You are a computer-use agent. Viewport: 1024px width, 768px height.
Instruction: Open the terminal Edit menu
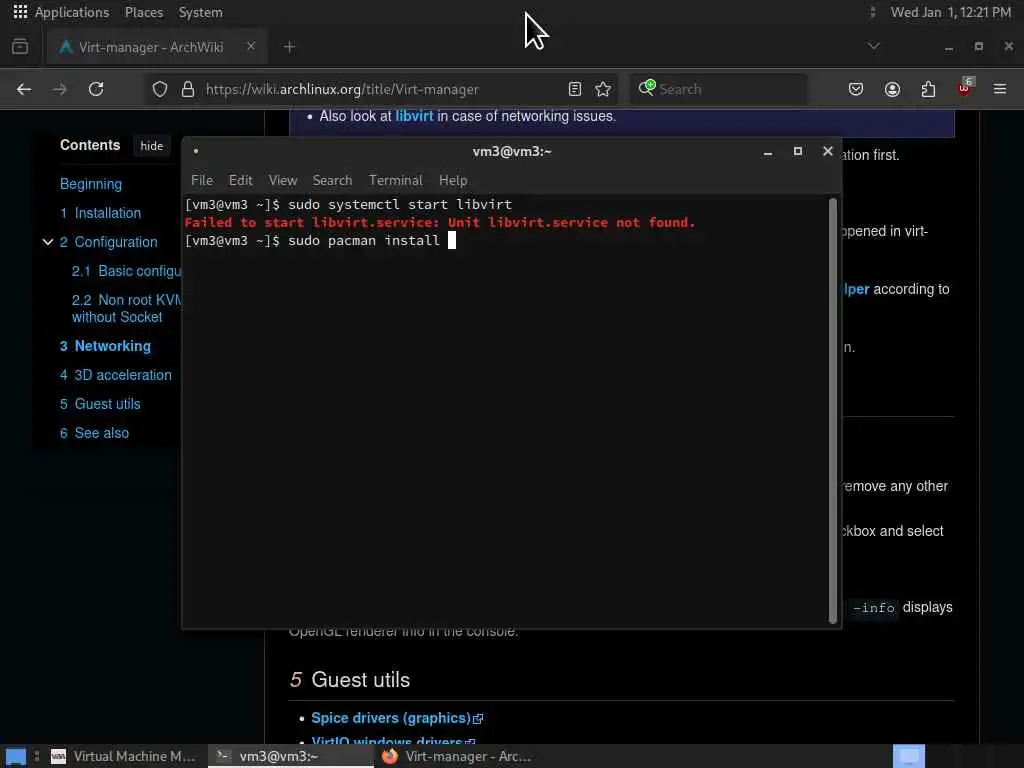(x=240, y=180)
